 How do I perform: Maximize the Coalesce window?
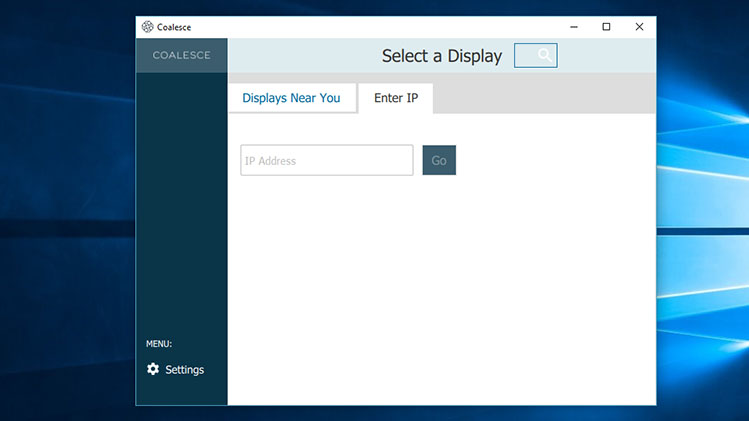click(606, 27)
